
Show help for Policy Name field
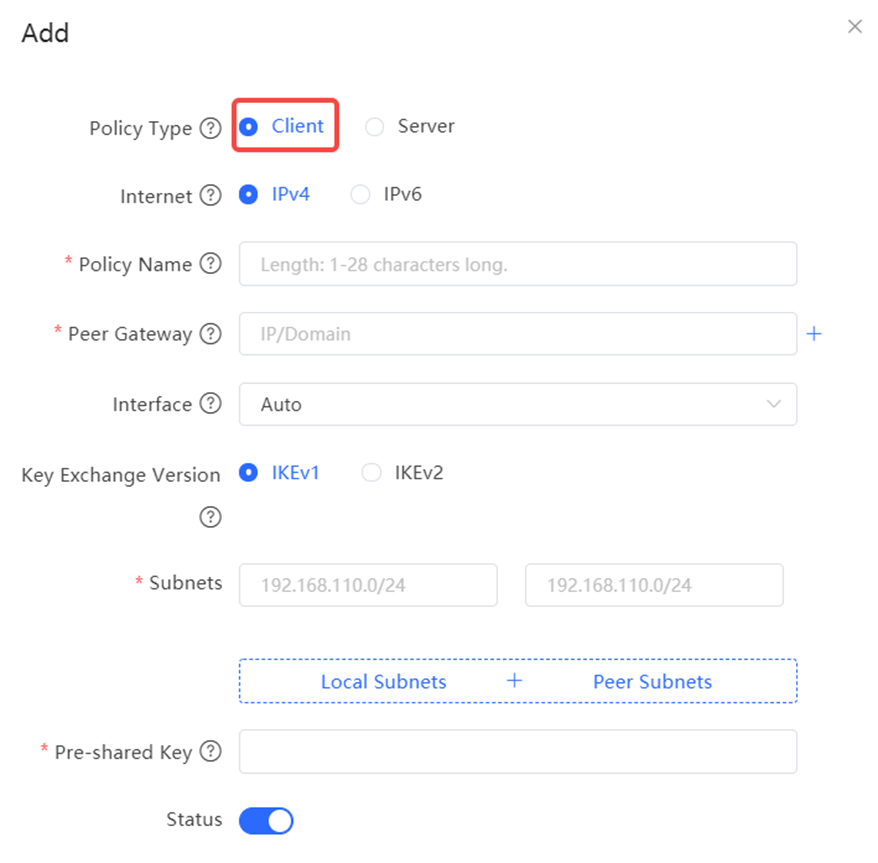point(211,263)
